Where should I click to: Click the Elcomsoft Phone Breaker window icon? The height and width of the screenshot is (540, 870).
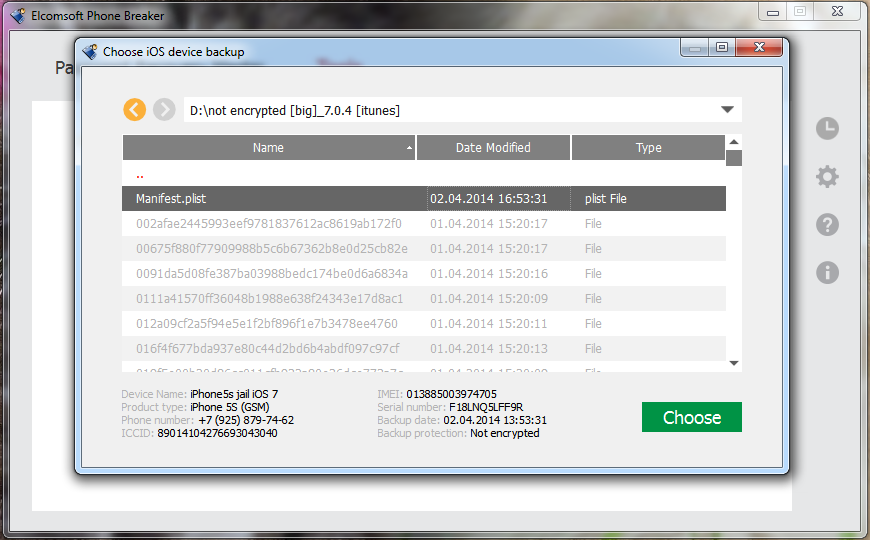click(x=17, y=16)
